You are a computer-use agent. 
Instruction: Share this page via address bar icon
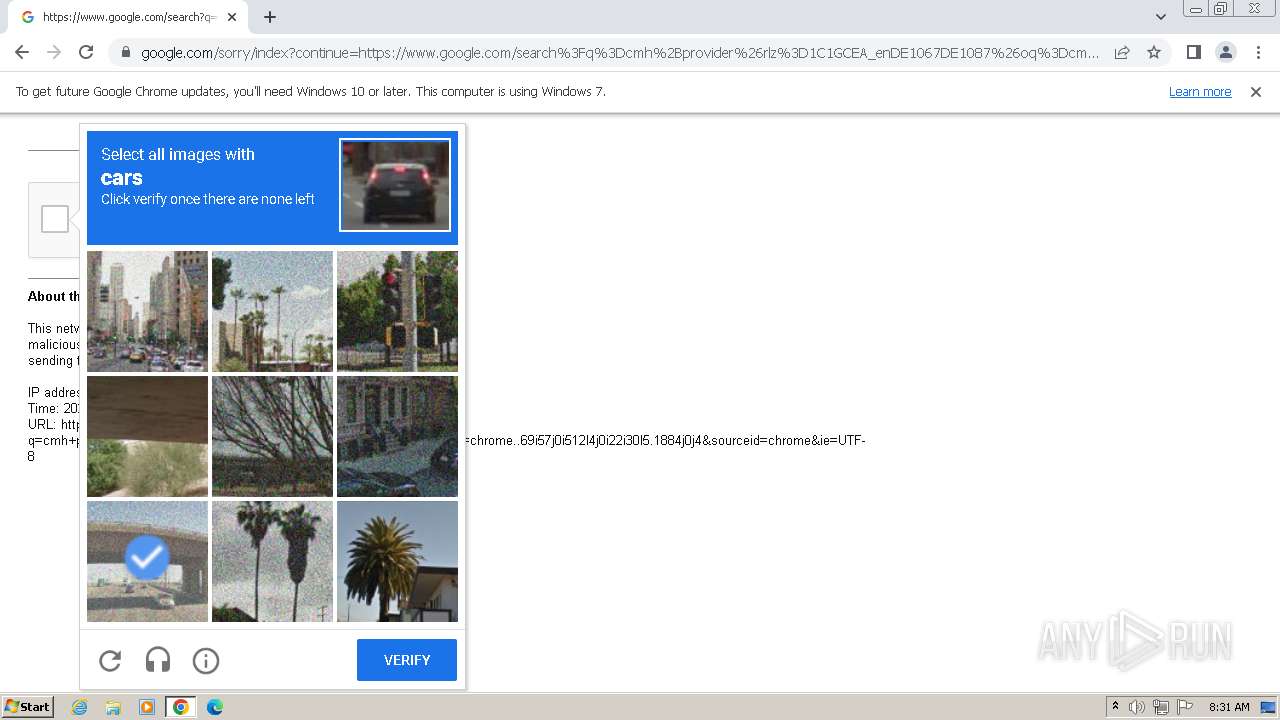[1122, 52]
